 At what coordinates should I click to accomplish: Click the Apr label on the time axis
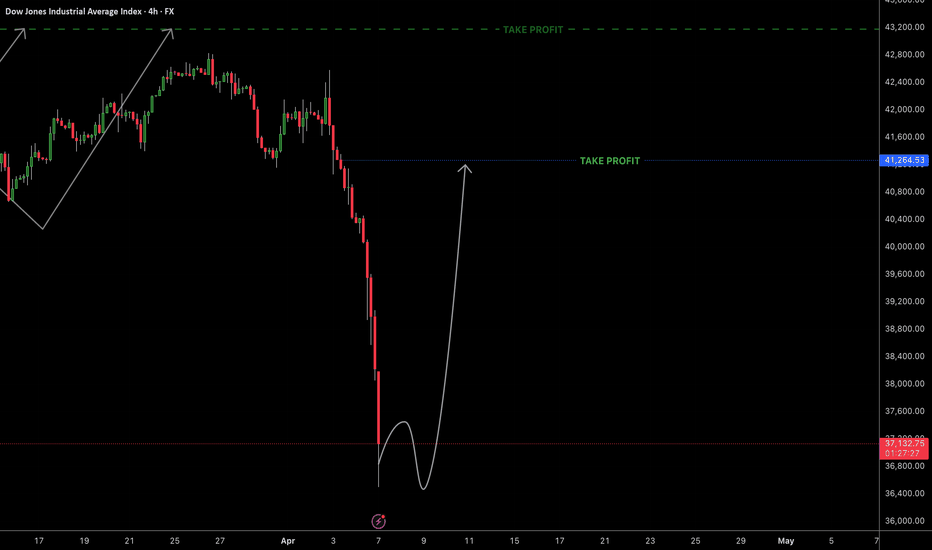288,541
